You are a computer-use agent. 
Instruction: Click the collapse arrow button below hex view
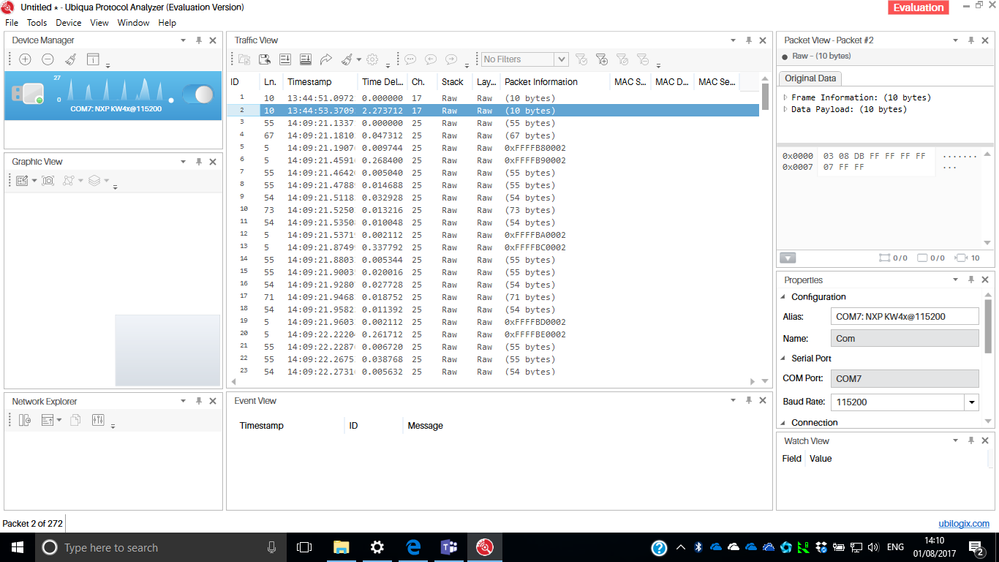click(x=788, y=258)
